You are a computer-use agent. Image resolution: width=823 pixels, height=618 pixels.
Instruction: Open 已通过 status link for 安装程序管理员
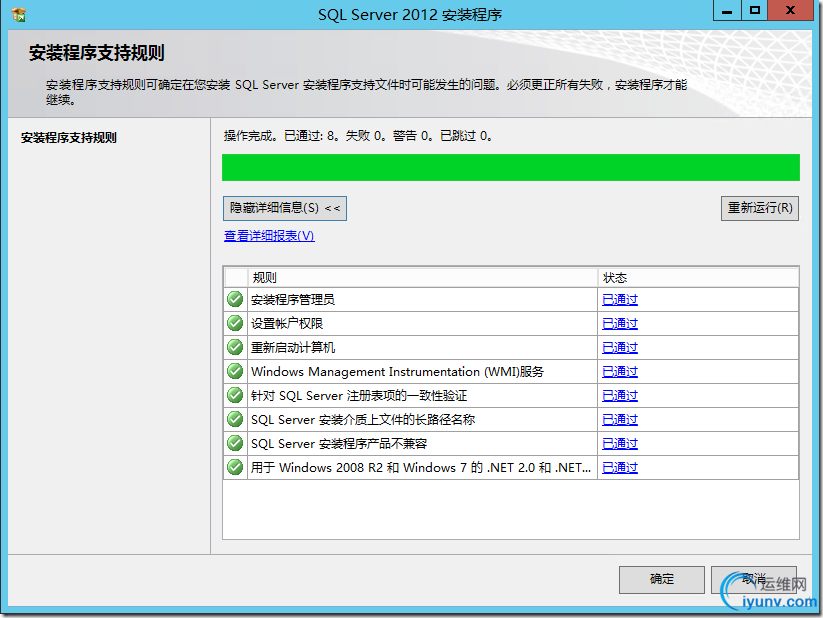click(620, 299)
